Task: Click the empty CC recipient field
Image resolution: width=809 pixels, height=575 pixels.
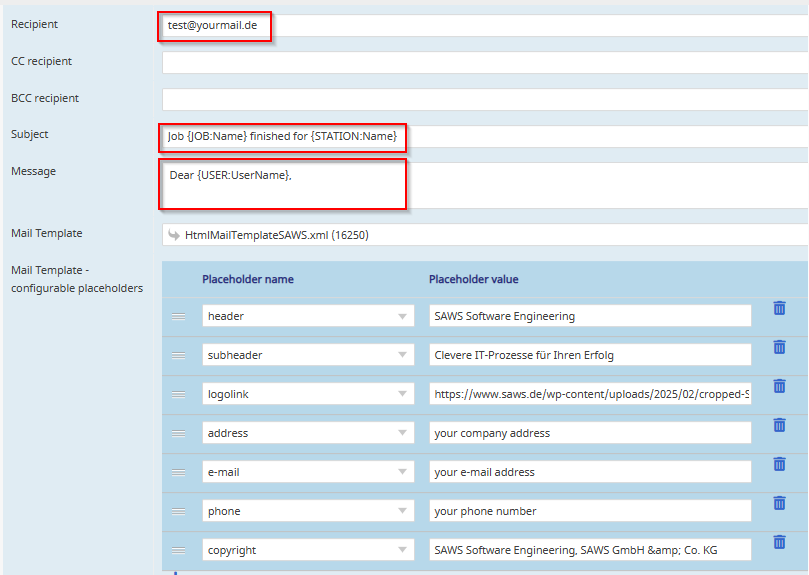Action: click(x=485, y=62)
